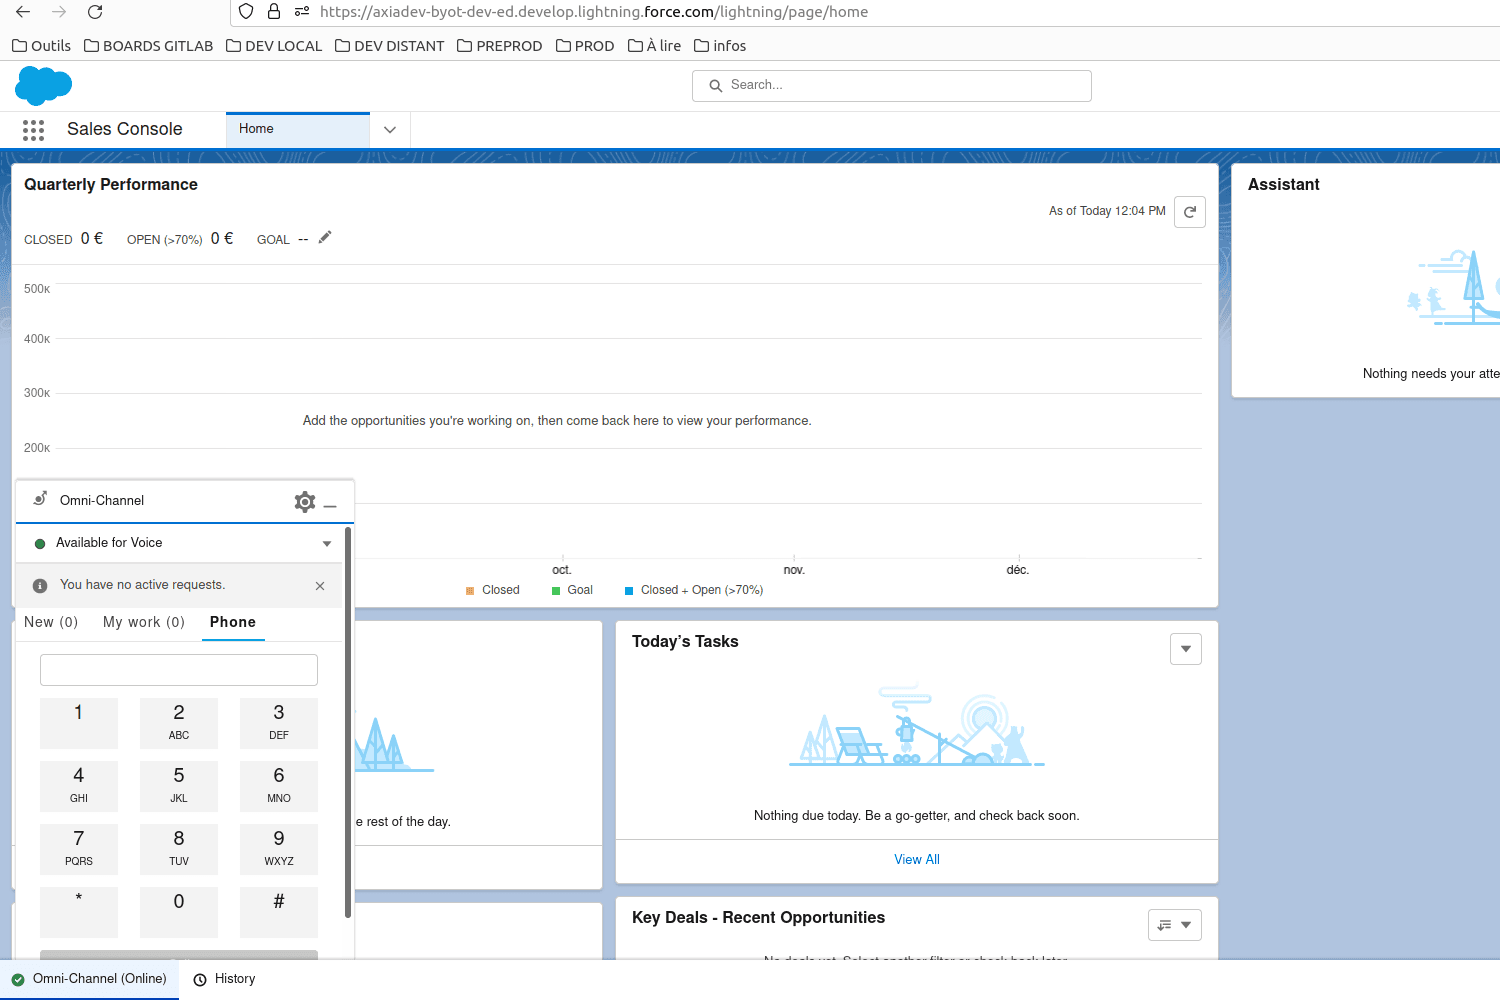
Task: Open the Today's Tasks filter dropdown
Action: (x=1186, y=649)
